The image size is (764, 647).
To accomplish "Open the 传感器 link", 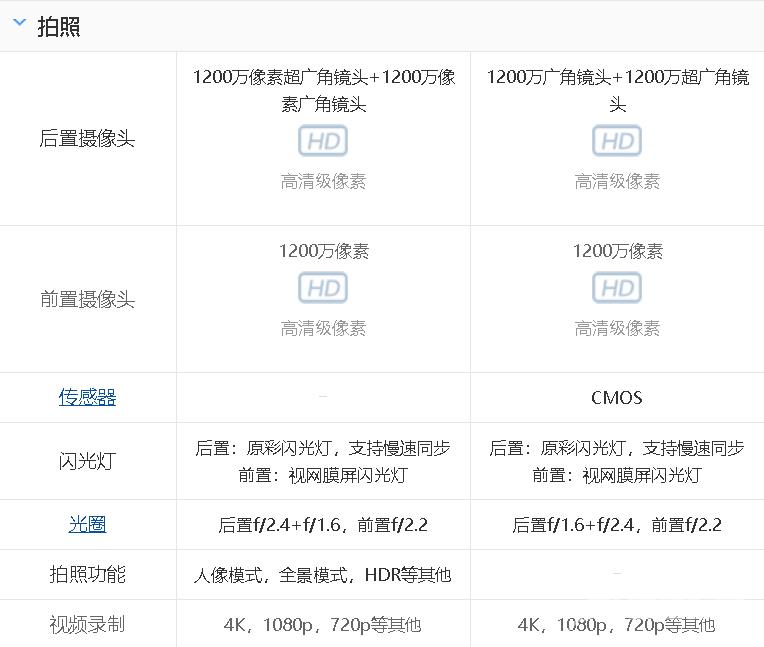I will tap(87, 397).
